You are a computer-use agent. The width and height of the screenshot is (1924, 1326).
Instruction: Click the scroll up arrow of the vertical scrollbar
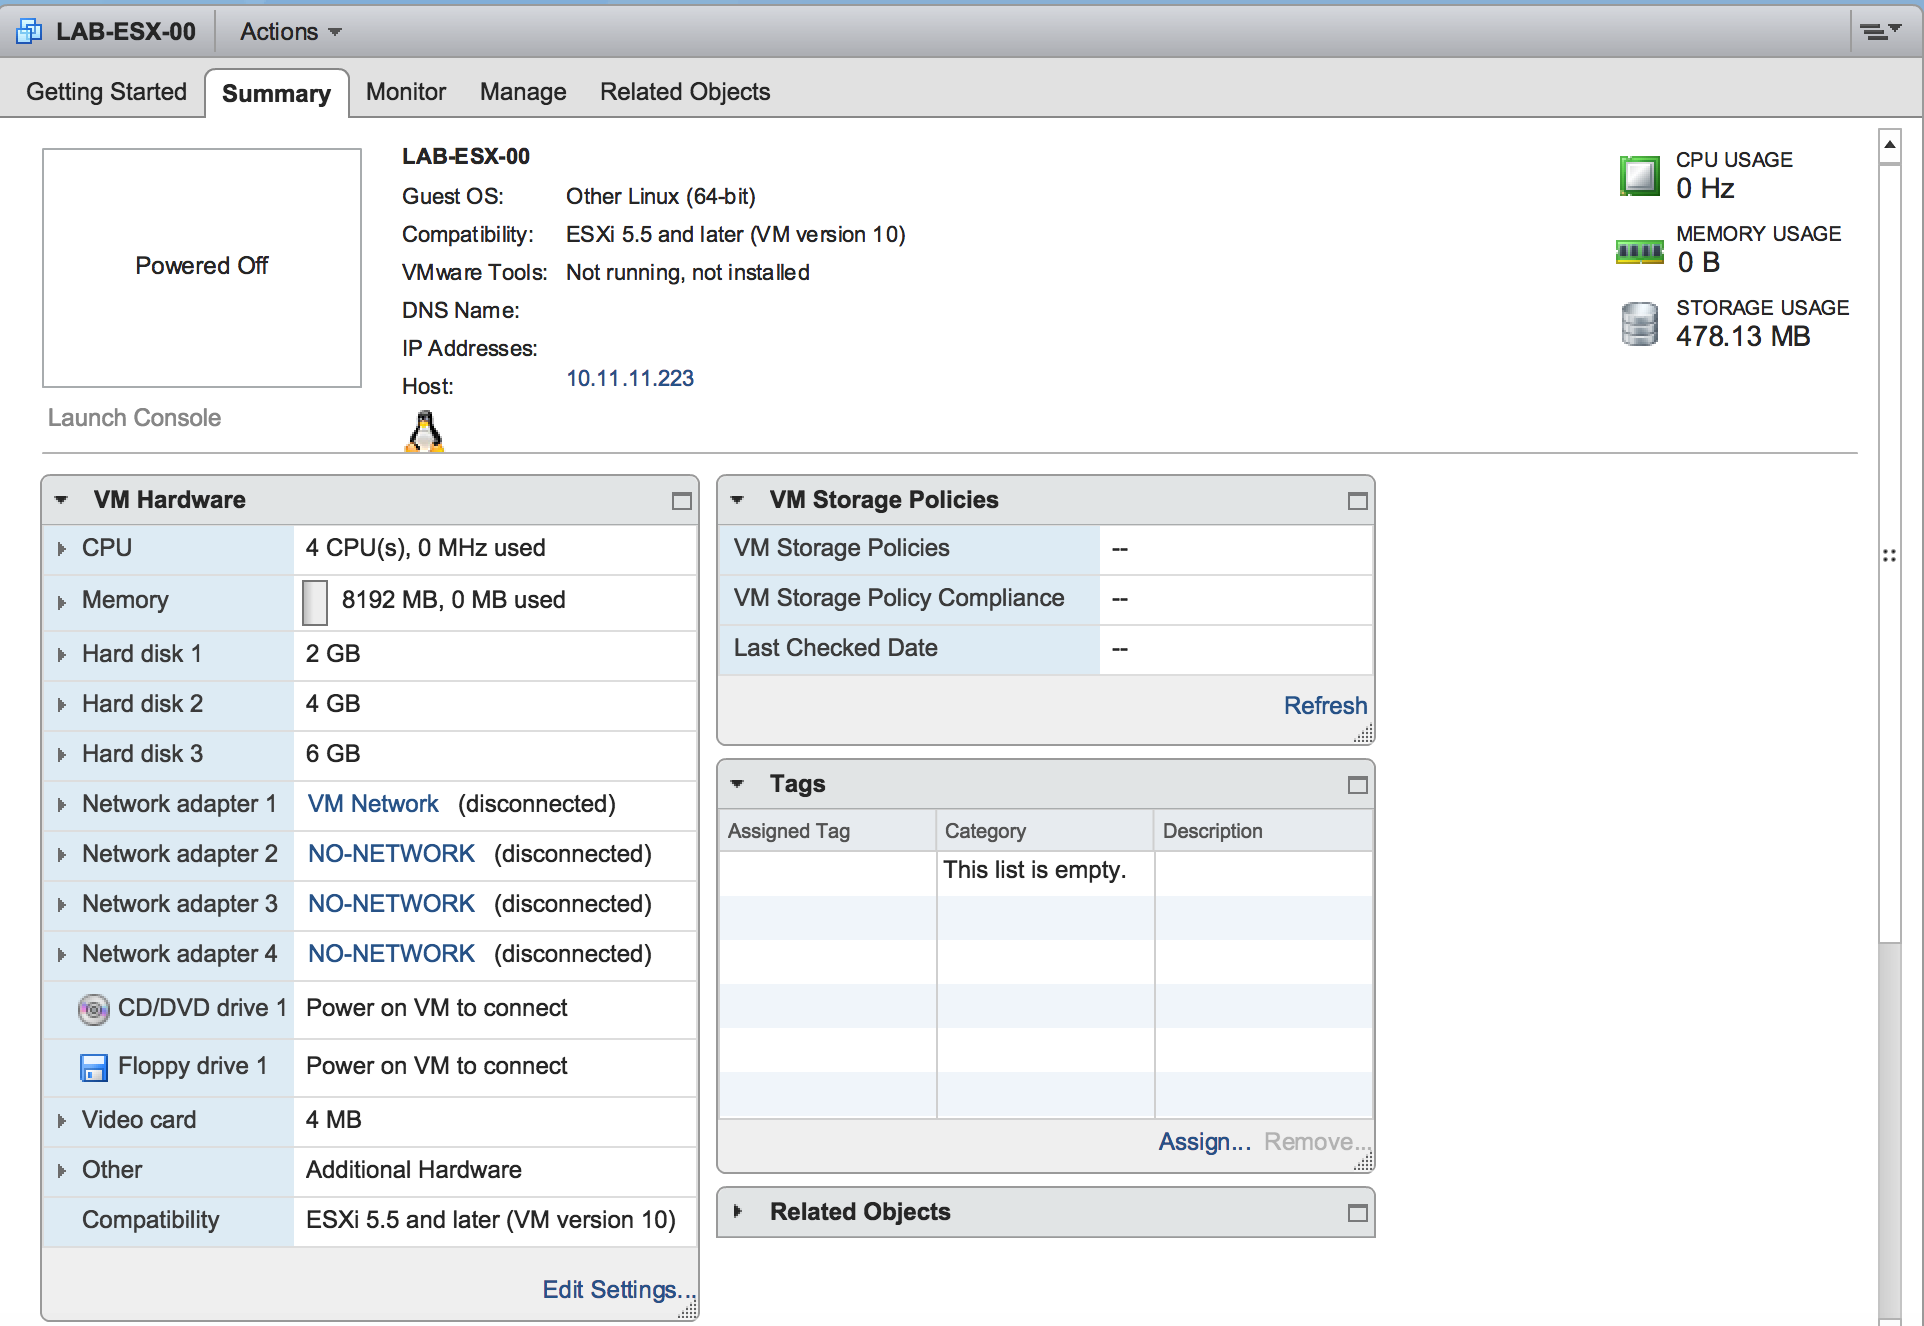pyautogui.click(x=1889, y=145)
